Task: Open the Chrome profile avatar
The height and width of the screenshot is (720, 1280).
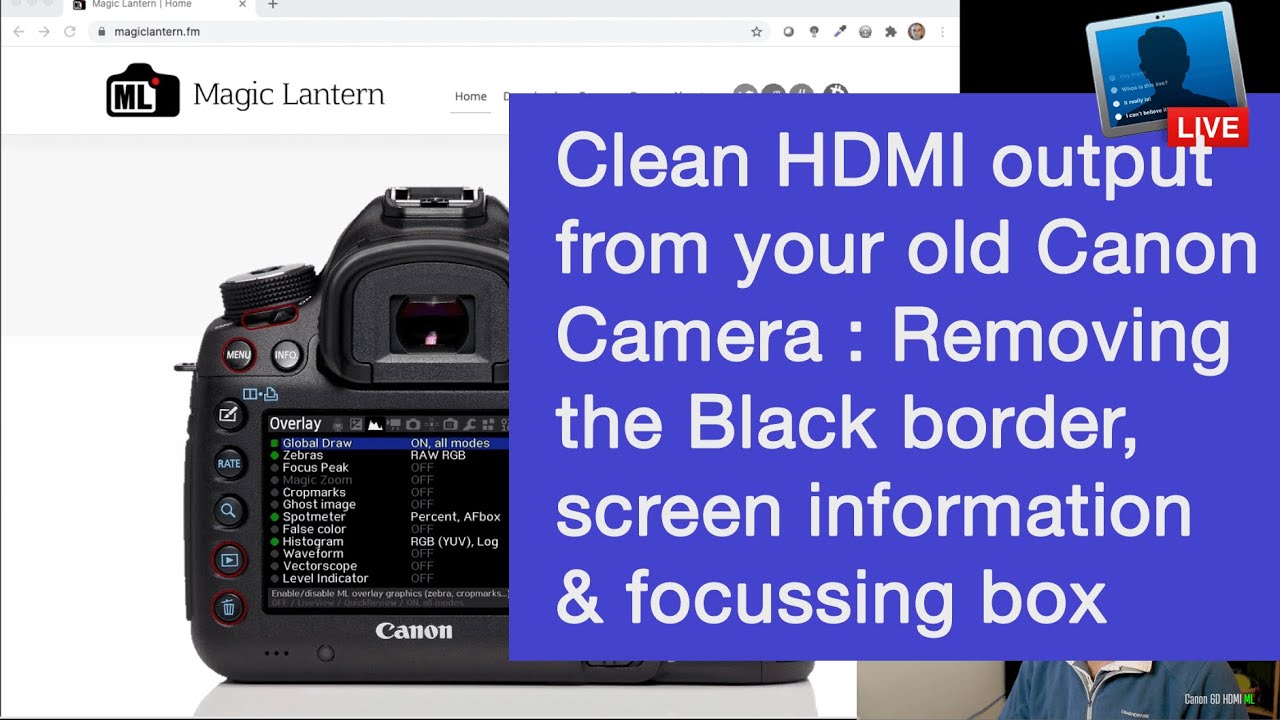Action: coord(917,32)
